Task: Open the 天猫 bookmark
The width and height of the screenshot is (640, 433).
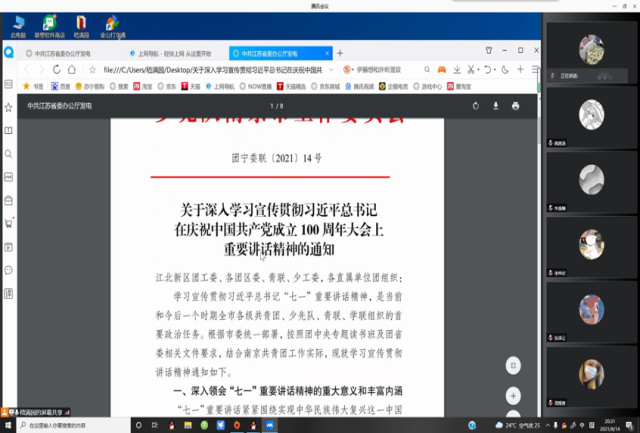Action: pos(191,86)
